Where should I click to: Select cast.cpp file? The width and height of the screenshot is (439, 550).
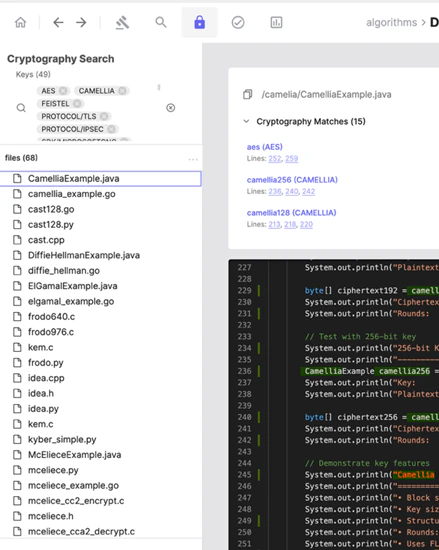tap(101, 240)
